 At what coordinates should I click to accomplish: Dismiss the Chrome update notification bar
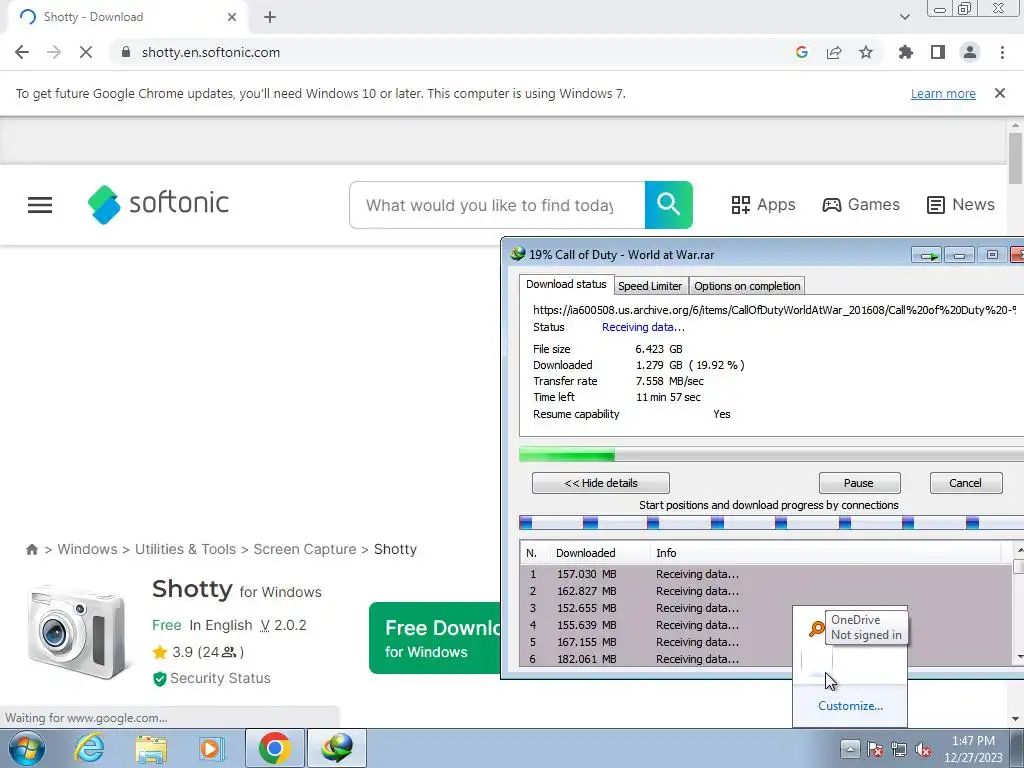click(1000, 93)
